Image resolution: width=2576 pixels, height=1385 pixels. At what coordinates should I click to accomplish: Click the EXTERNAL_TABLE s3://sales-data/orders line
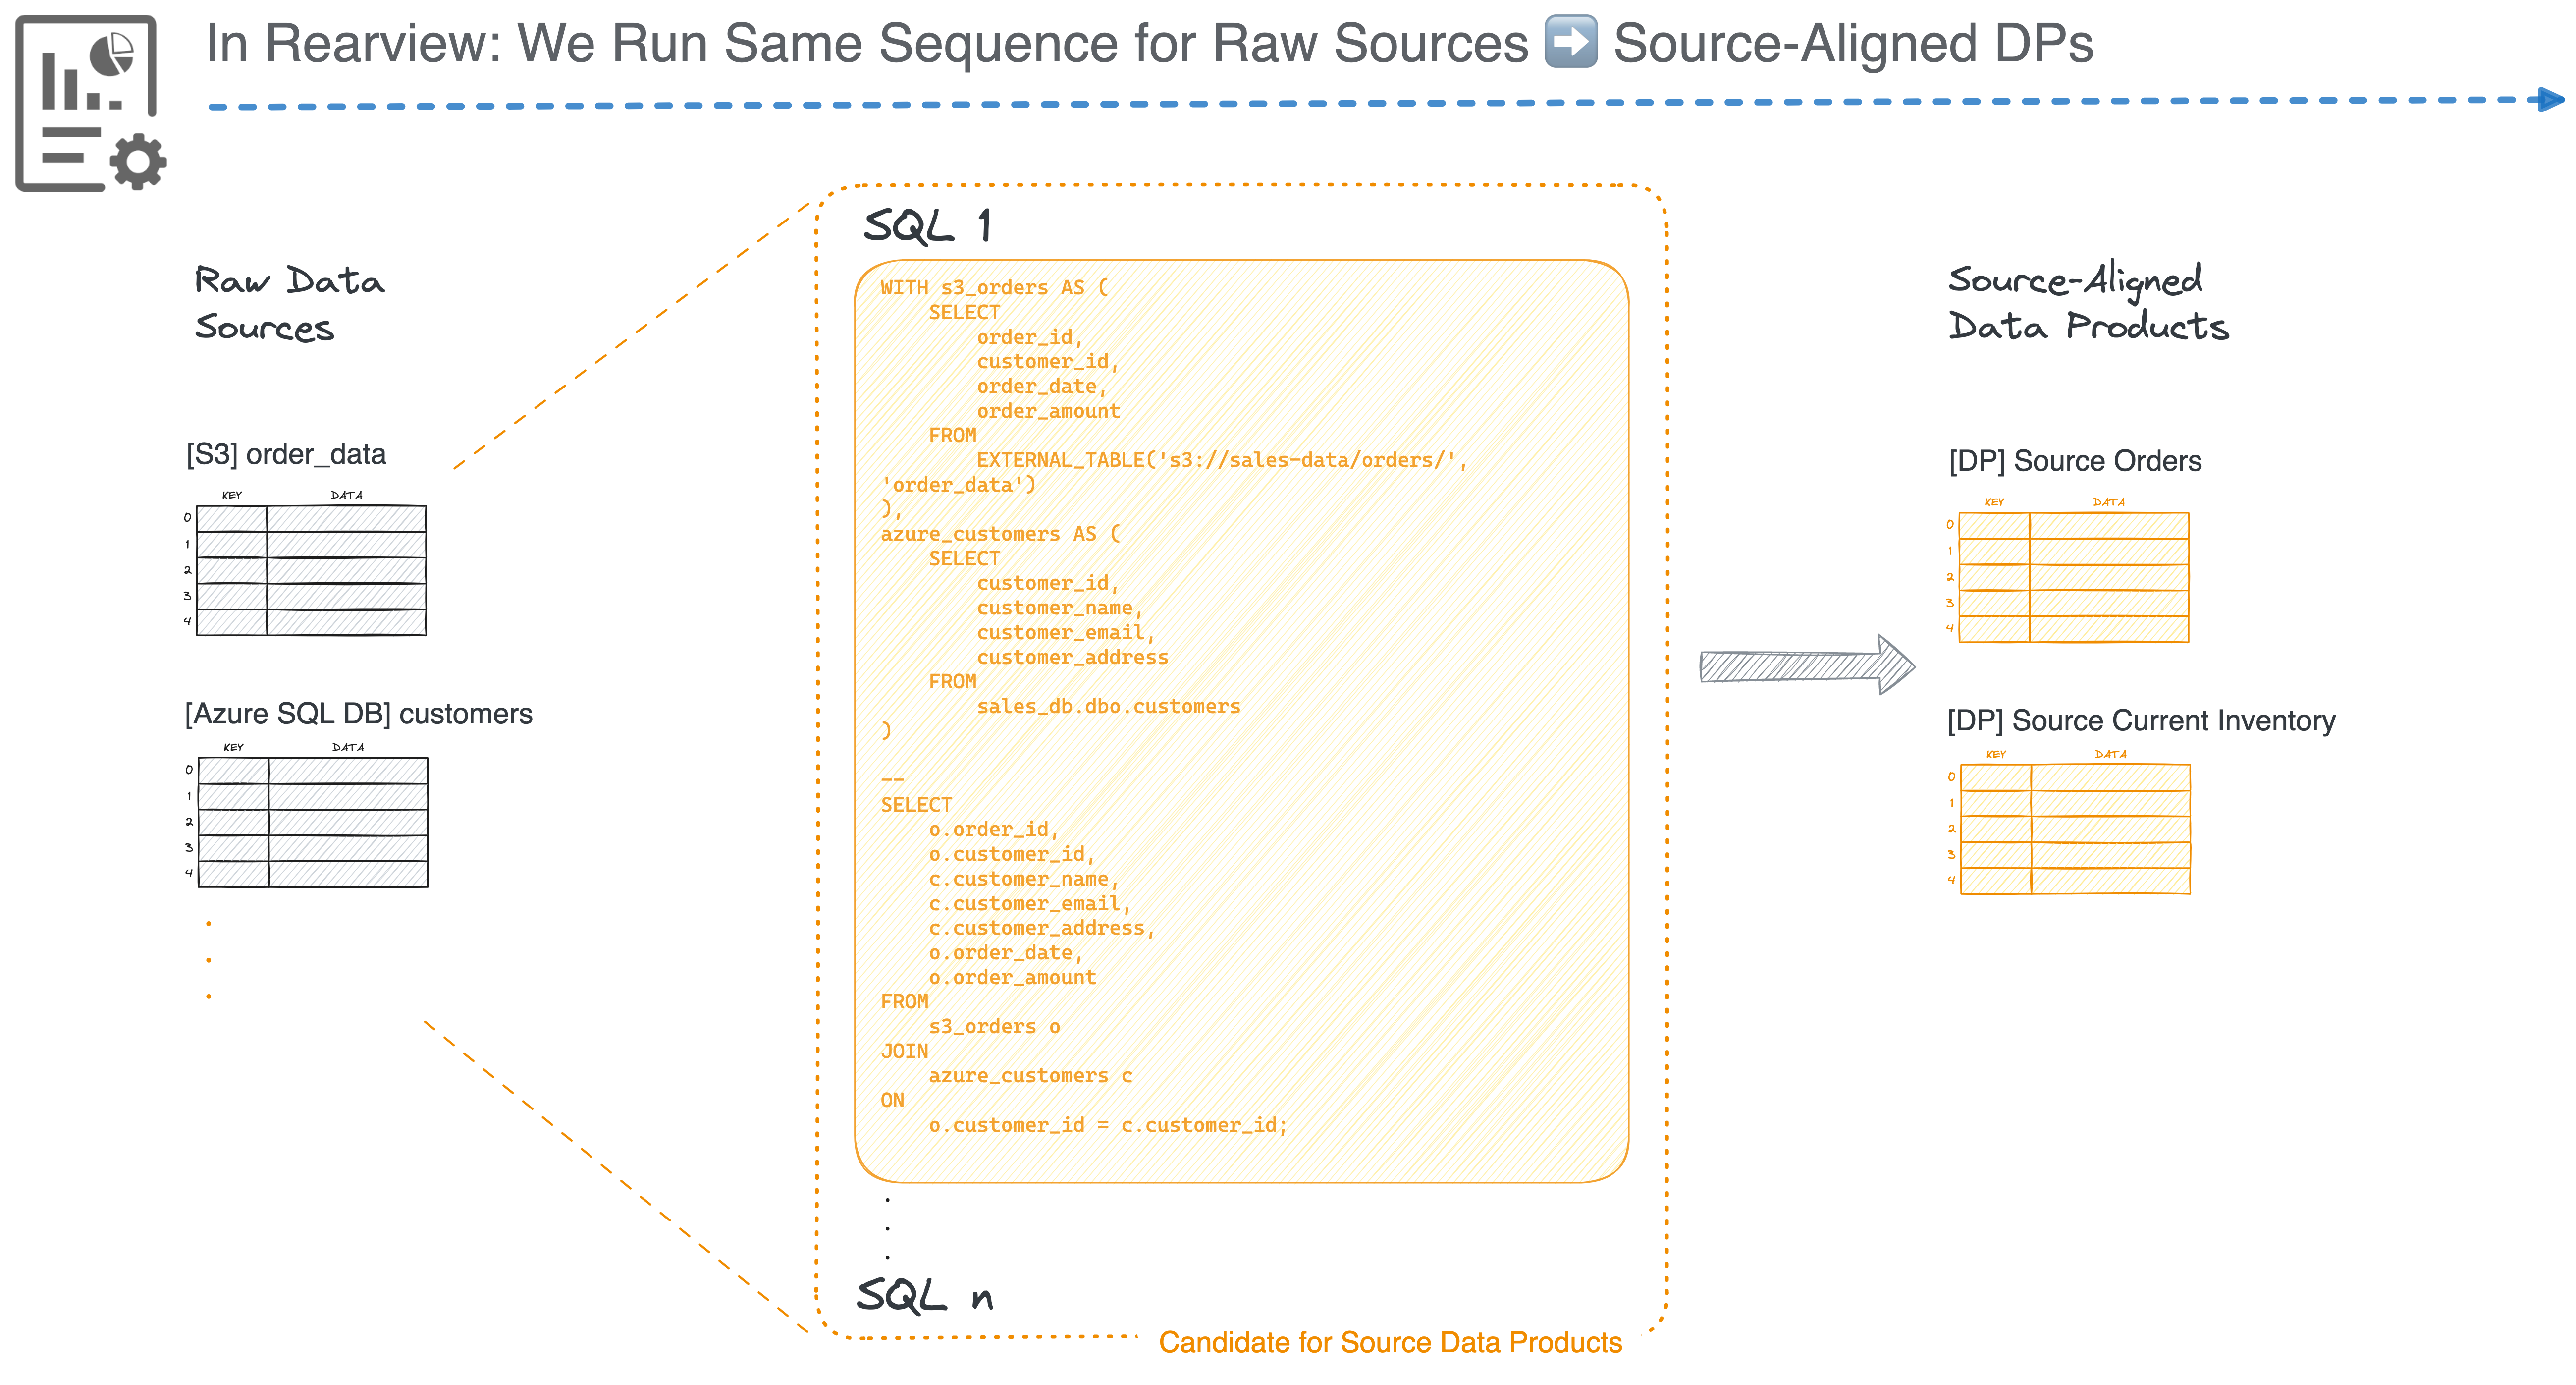pyautogui.click(x=1222, y=460)
